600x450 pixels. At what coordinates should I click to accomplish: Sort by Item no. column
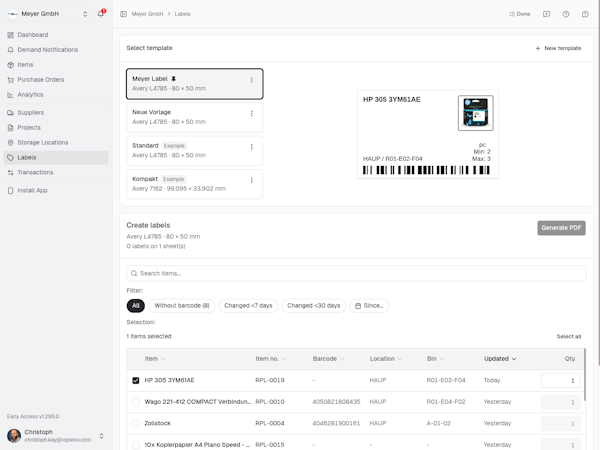(x=271, y=359)
